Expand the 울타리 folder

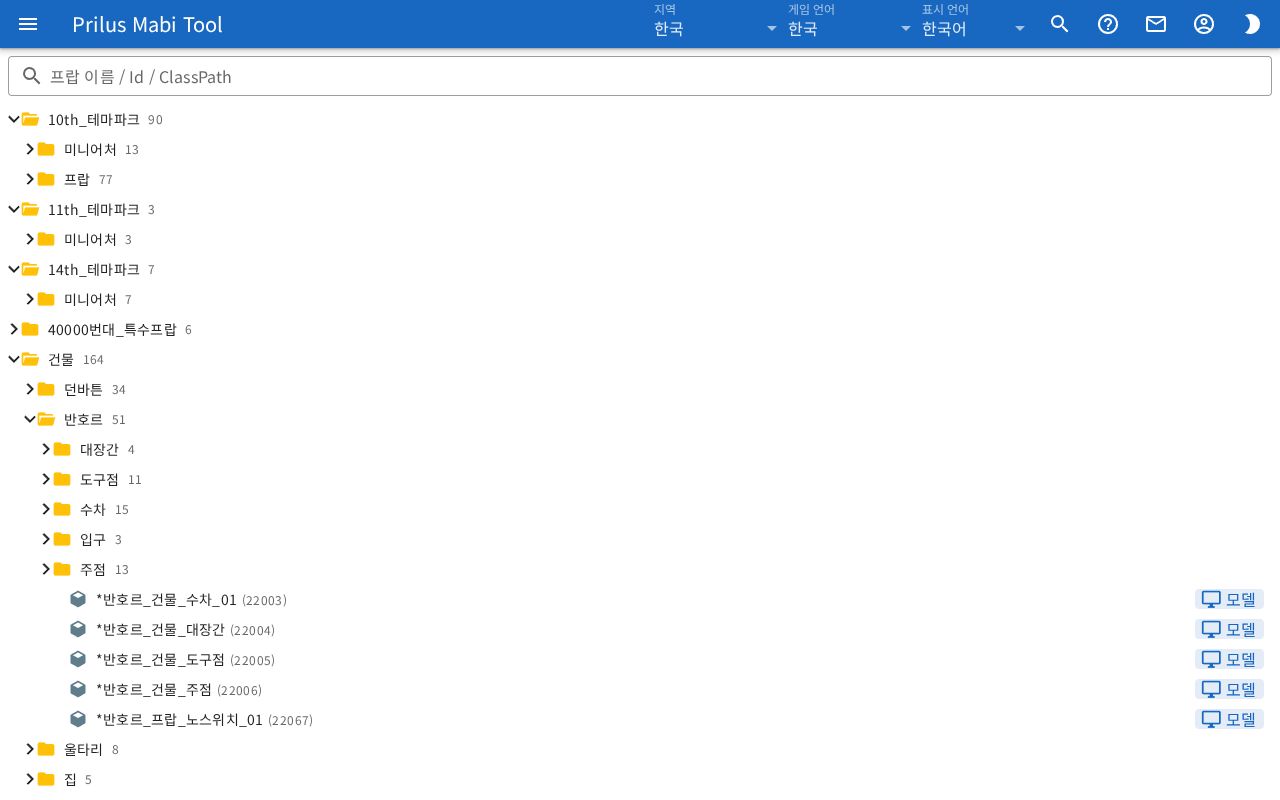[x=30, y=749]
